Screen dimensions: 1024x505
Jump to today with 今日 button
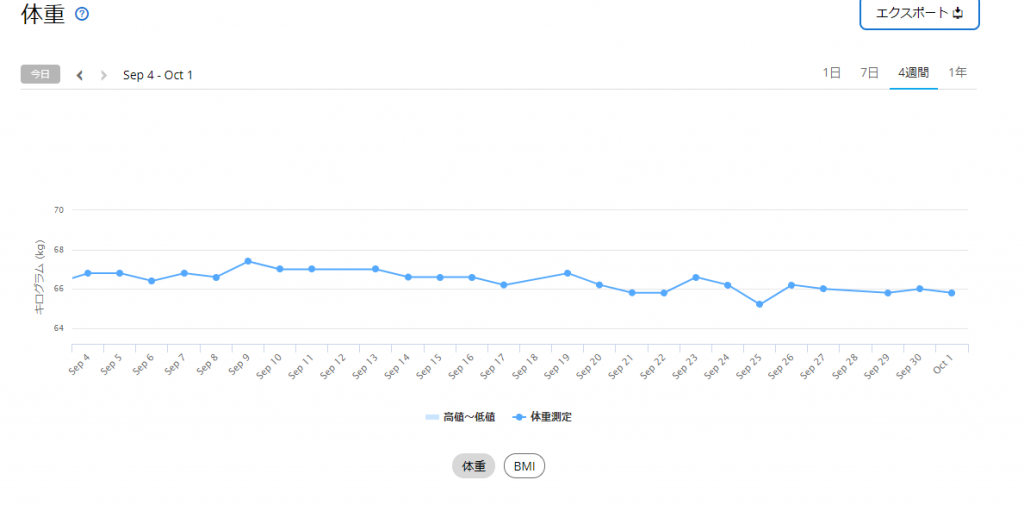point(40,74)
